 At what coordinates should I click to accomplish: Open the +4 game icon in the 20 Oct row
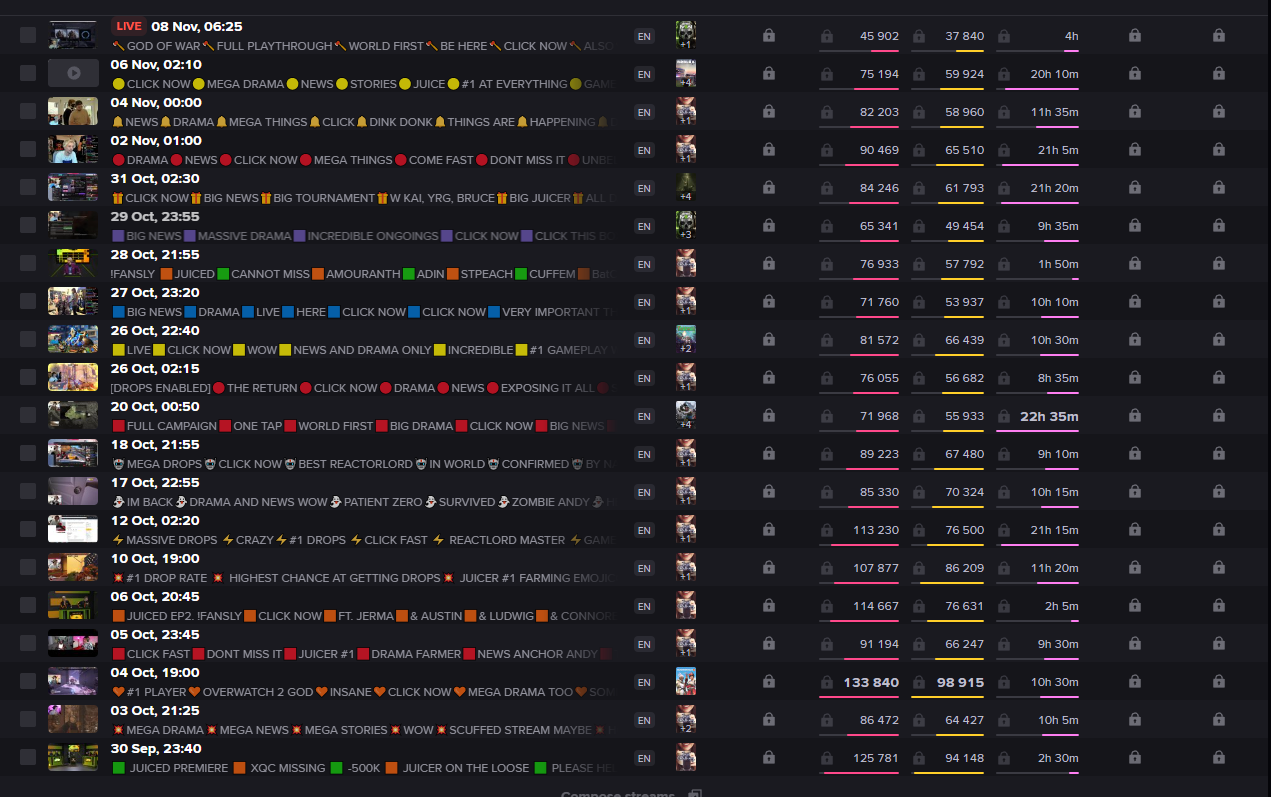pyautogui.click(x=685, y=415)
